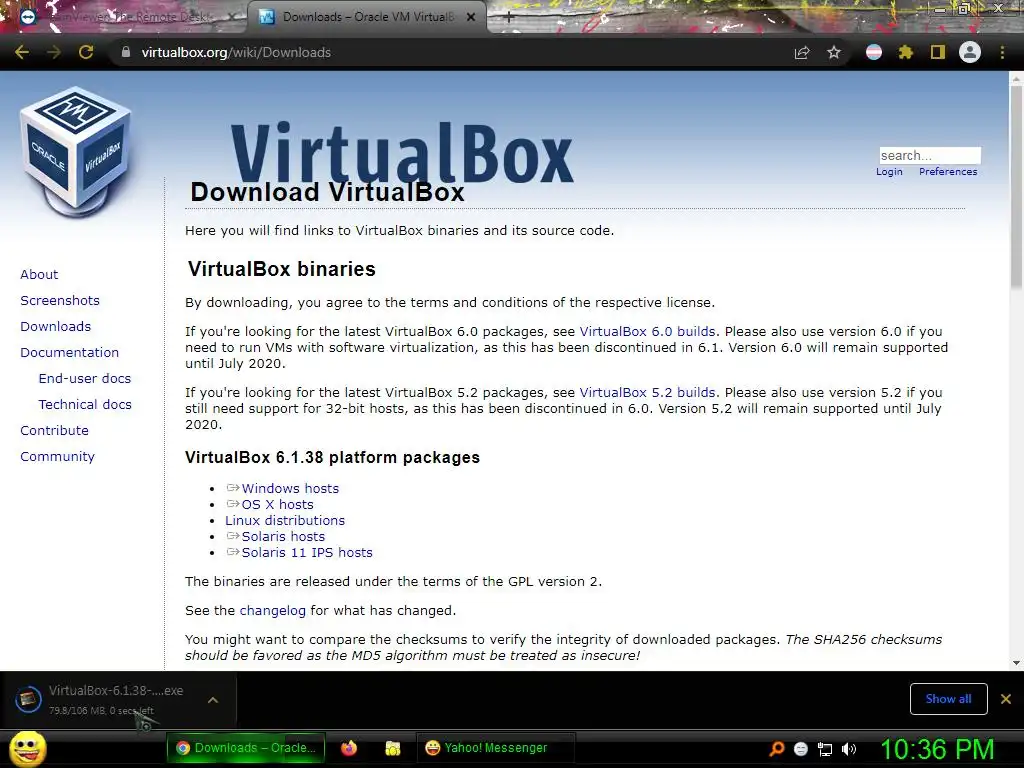Open Contribute in the sidebar
The height and width of the screenshot is (768, 1024).
click(x=54, y=431)
